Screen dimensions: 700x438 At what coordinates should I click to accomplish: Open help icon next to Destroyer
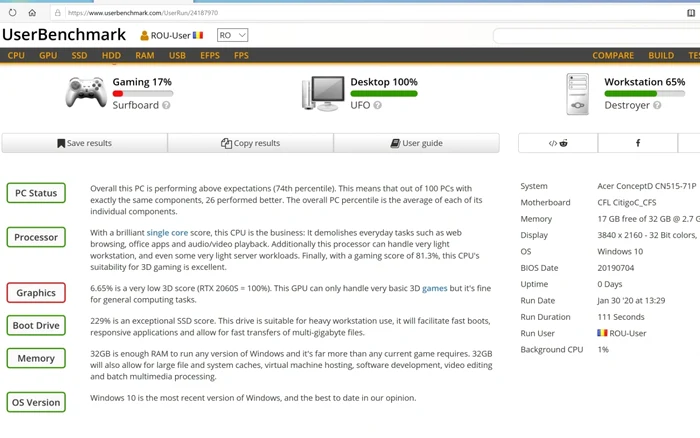click(x=657, y=105)
